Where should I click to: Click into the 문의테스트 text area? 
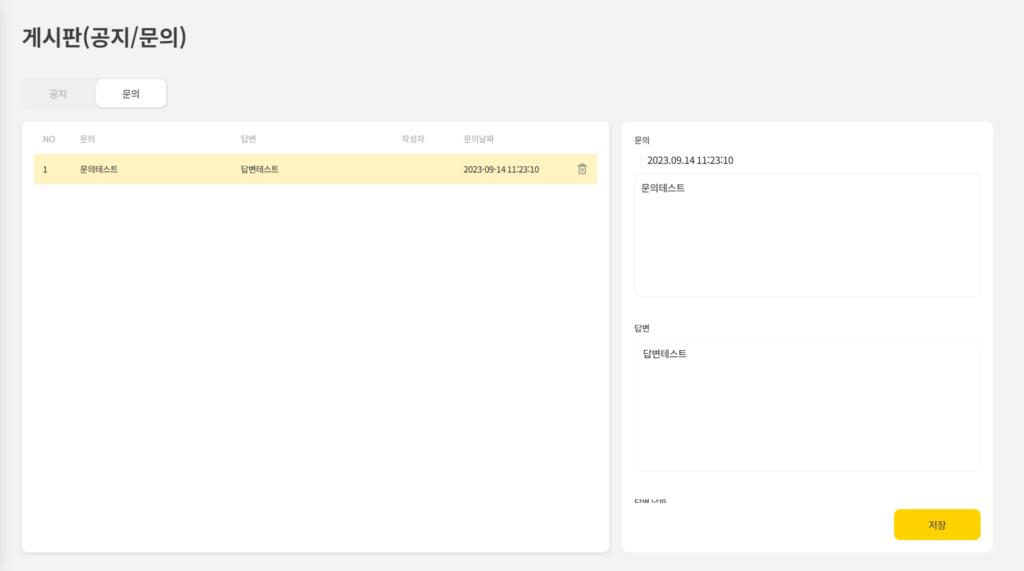tap(806, 235)
